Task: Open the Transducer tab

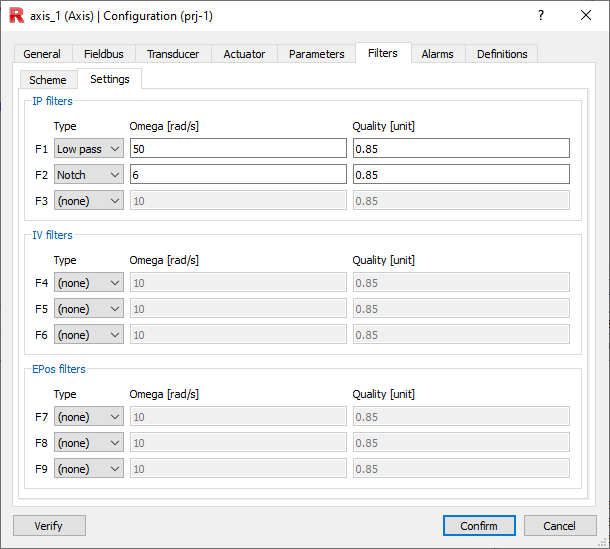Action: click(173, 54)
